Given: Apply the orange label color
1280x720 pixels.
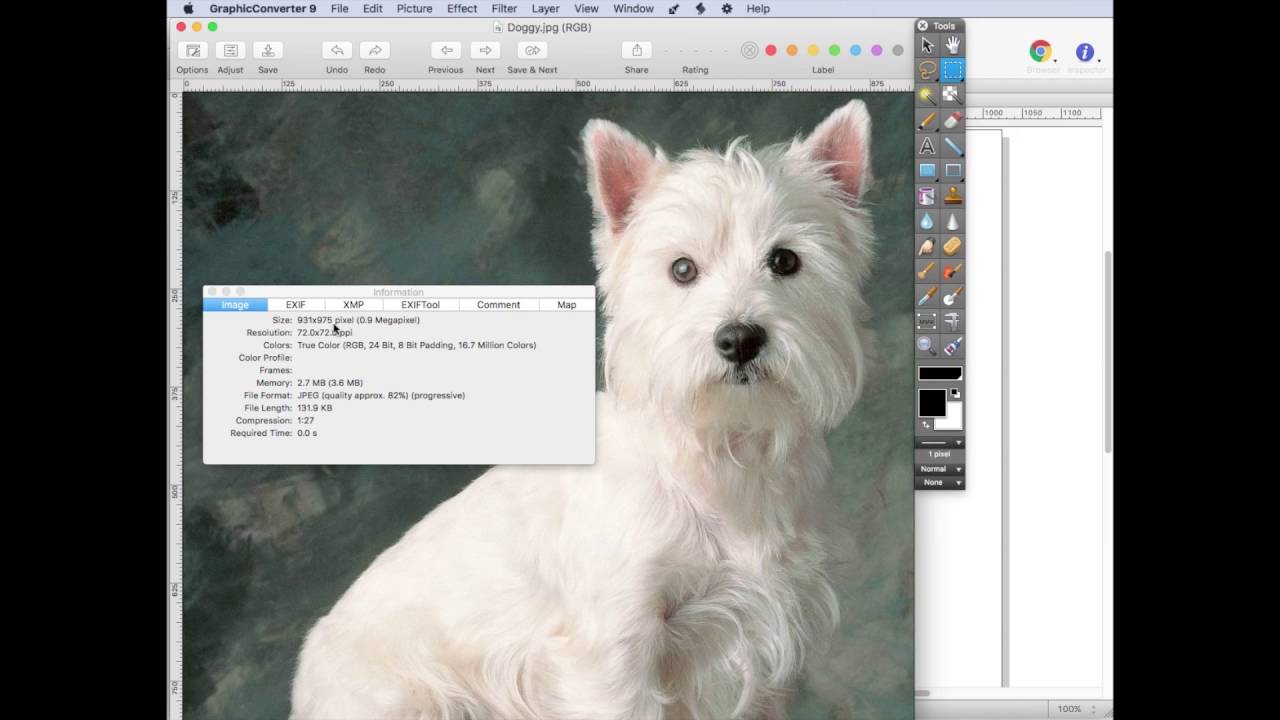Looking at the screenshot, I should click(x=792, y=50).
